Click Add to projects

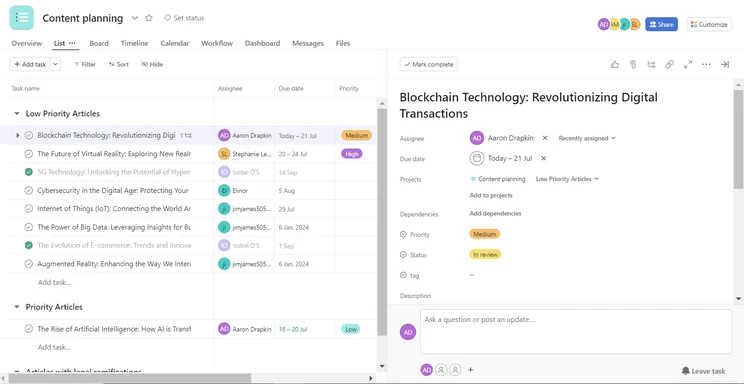[491, 195]
